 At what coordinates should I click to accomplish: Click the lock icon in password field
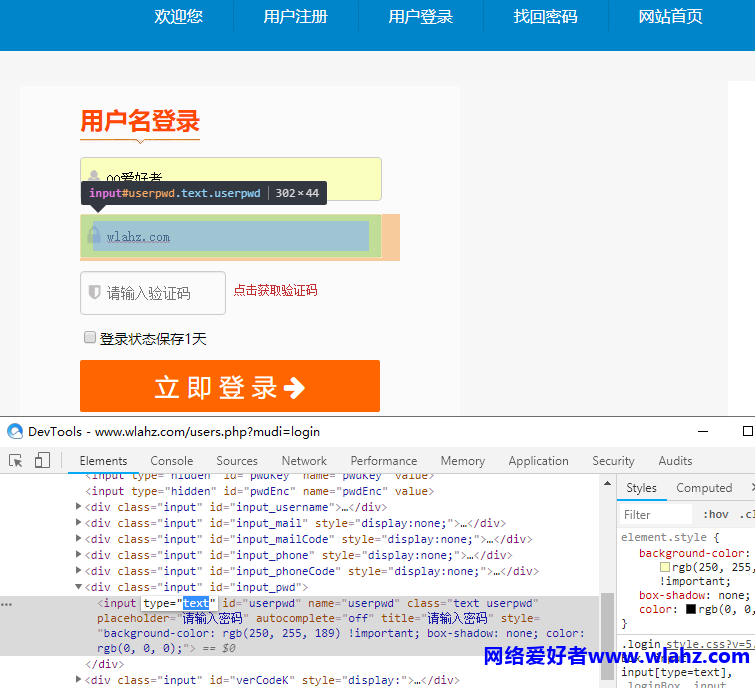pyautogui.click(x=93, y=235)
